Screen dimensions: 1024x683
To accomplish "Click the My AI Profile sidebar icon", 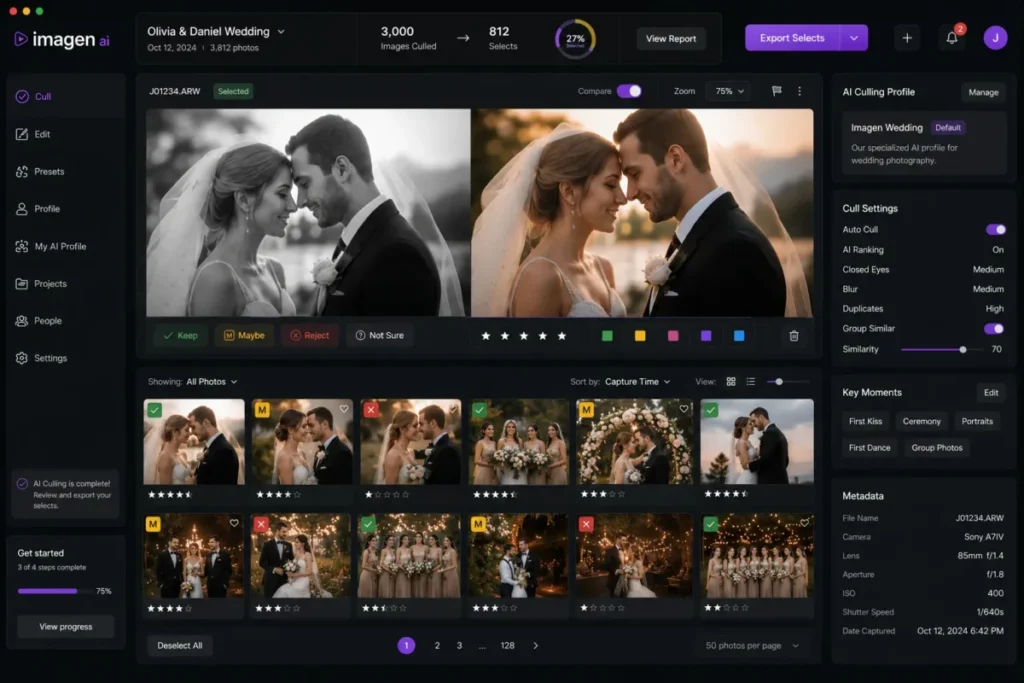I will [x=22, y=246].
